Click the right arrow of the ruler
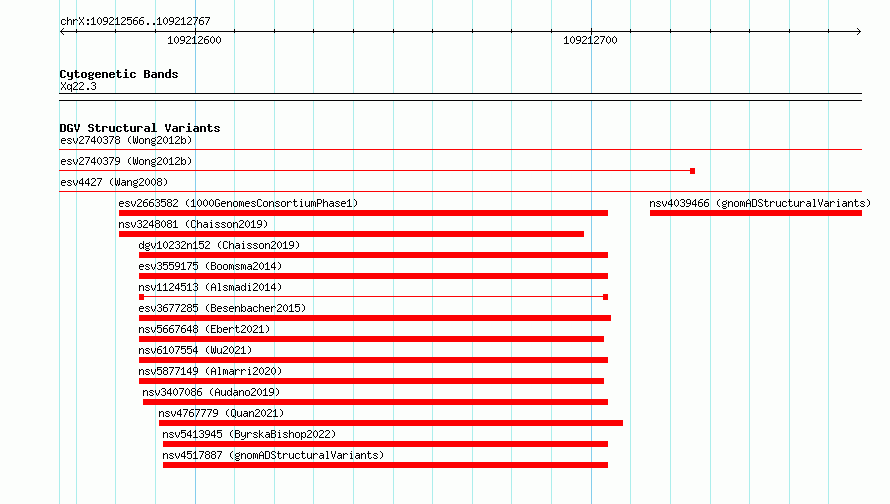The image size is (890, 504). coord(859,31)
